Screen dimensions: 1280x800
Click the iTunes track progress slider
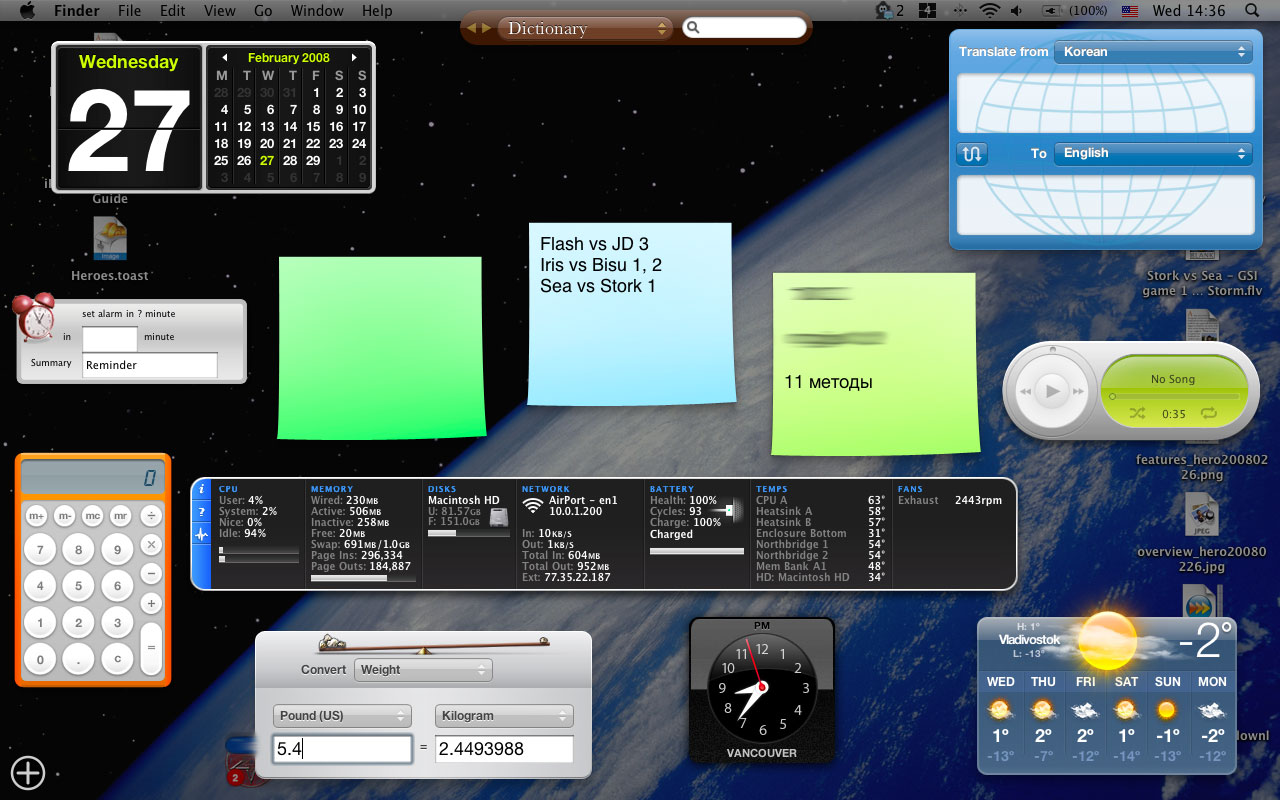1174,397
